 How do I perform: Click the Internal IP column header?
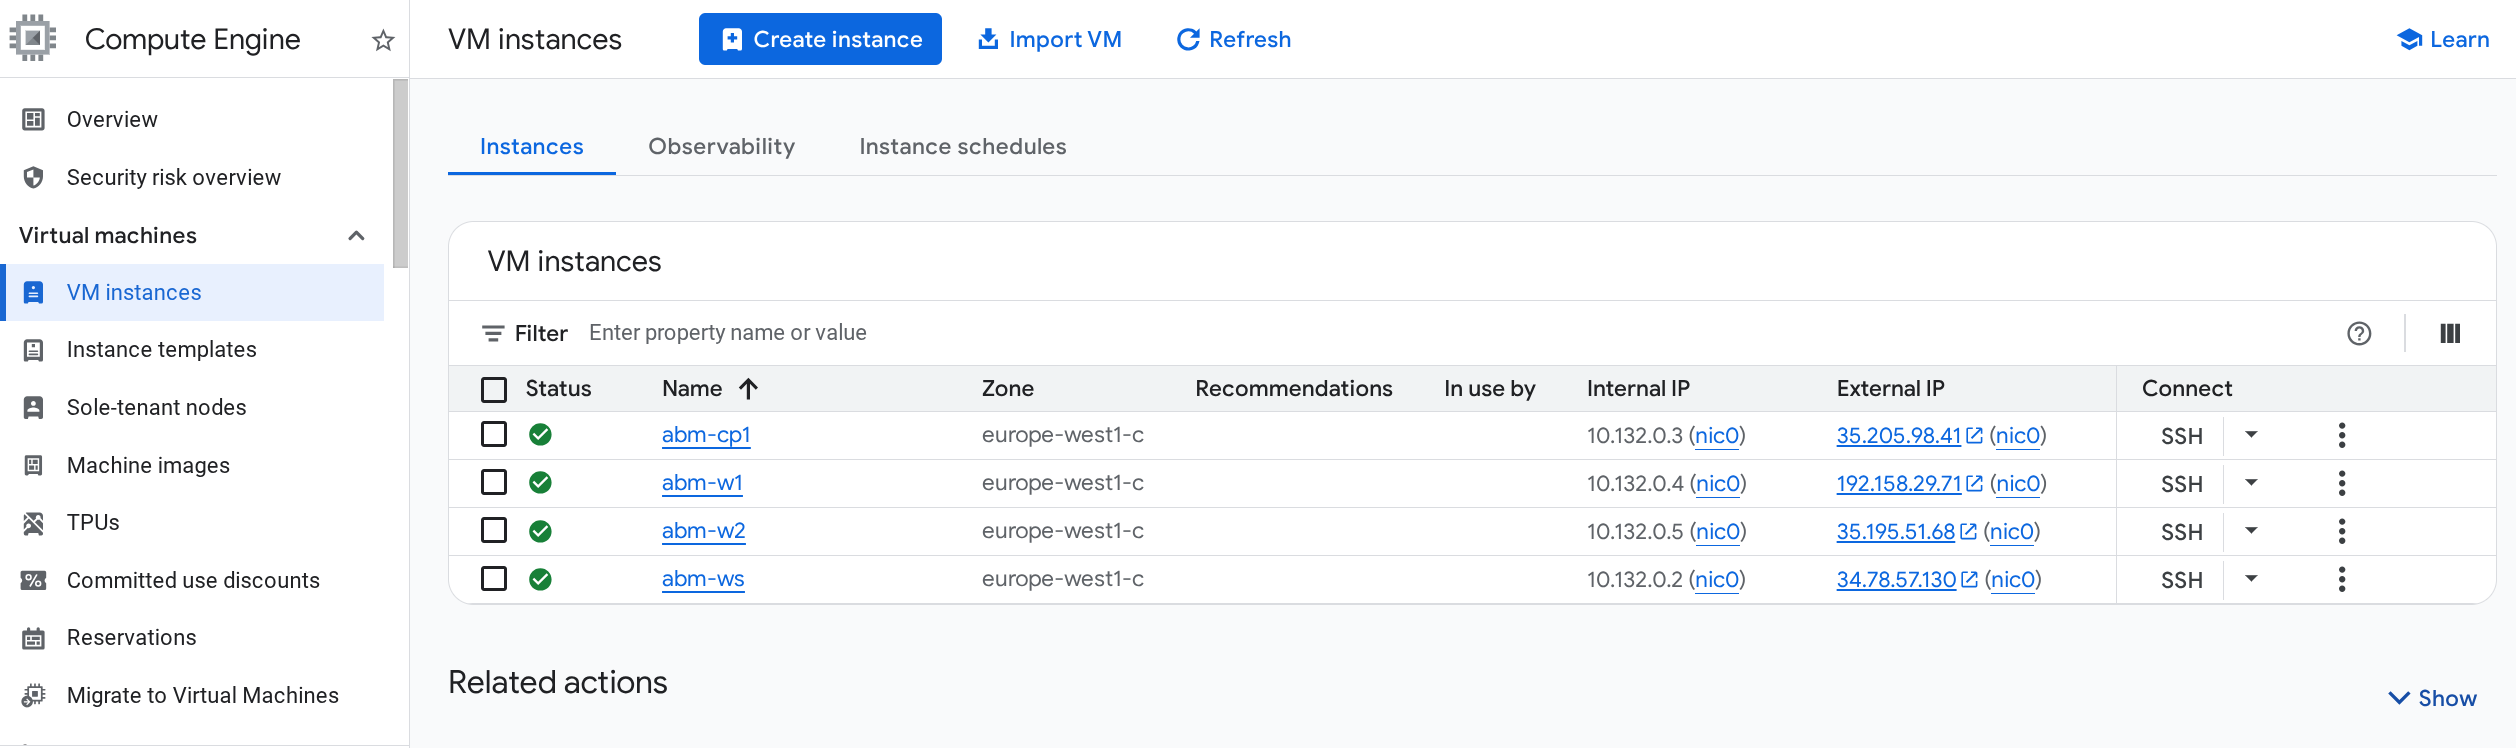point(1638,388)
